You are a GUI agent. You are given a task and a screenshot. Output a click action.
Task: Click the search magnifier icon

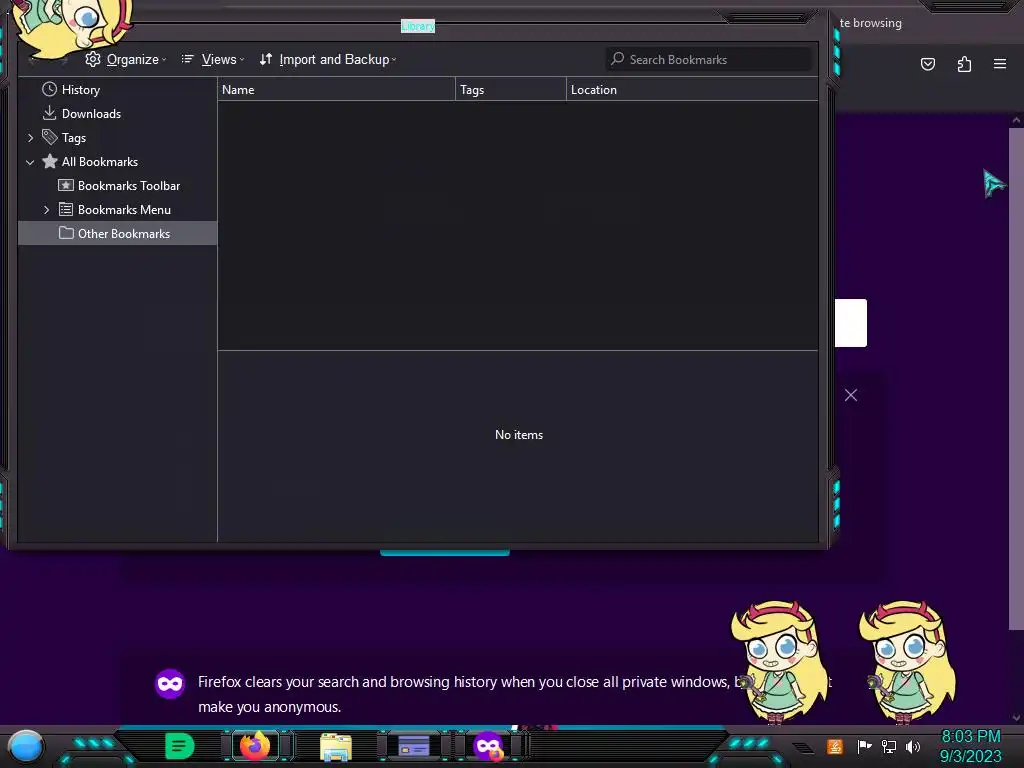(x=617, y=59)
